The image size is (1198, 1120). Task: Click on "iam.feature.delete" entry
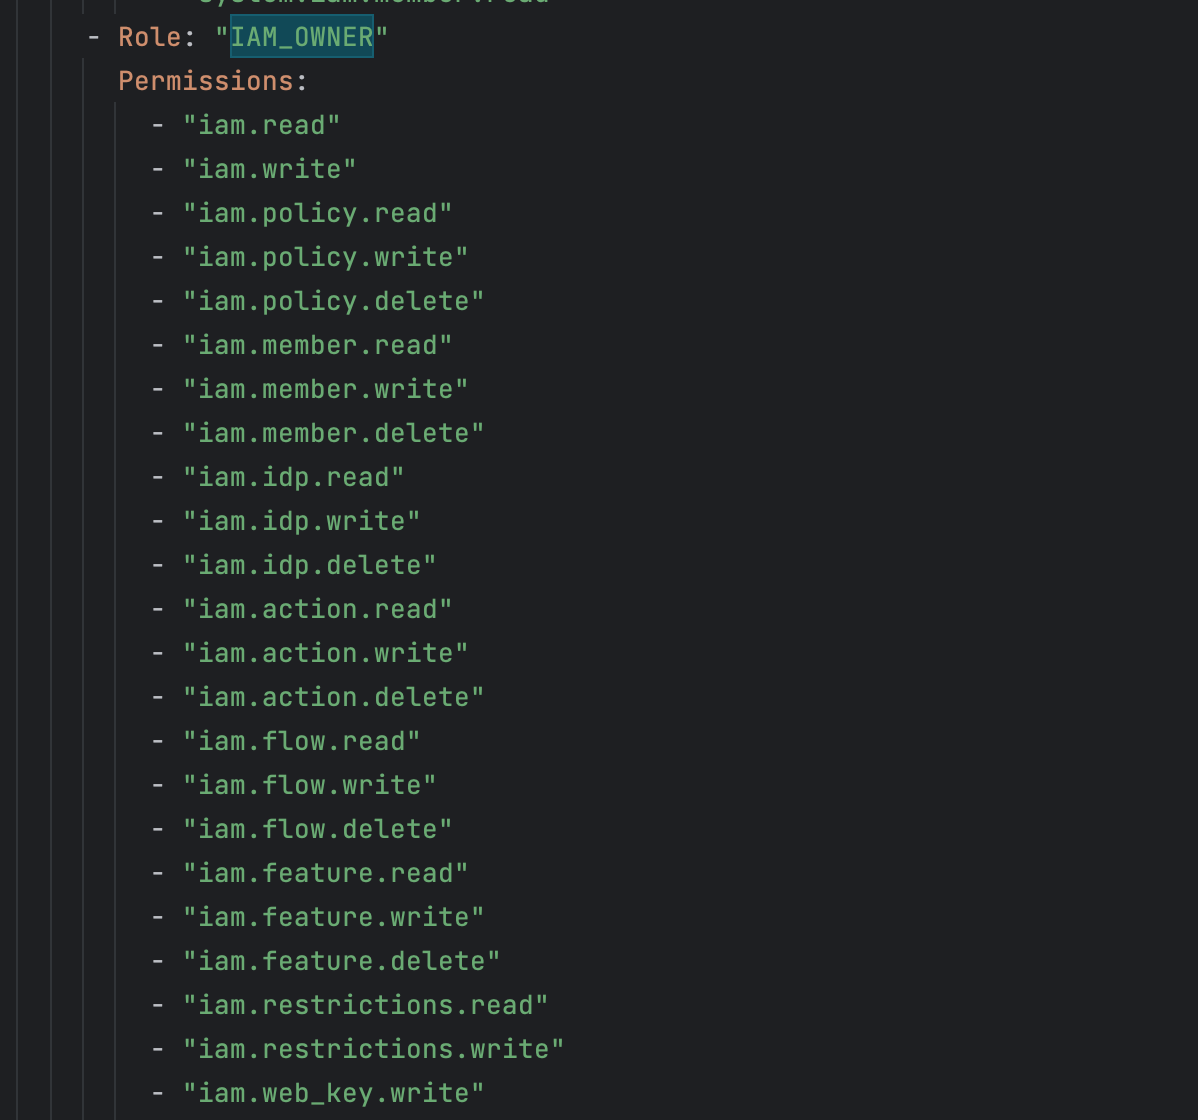(341, 961)
